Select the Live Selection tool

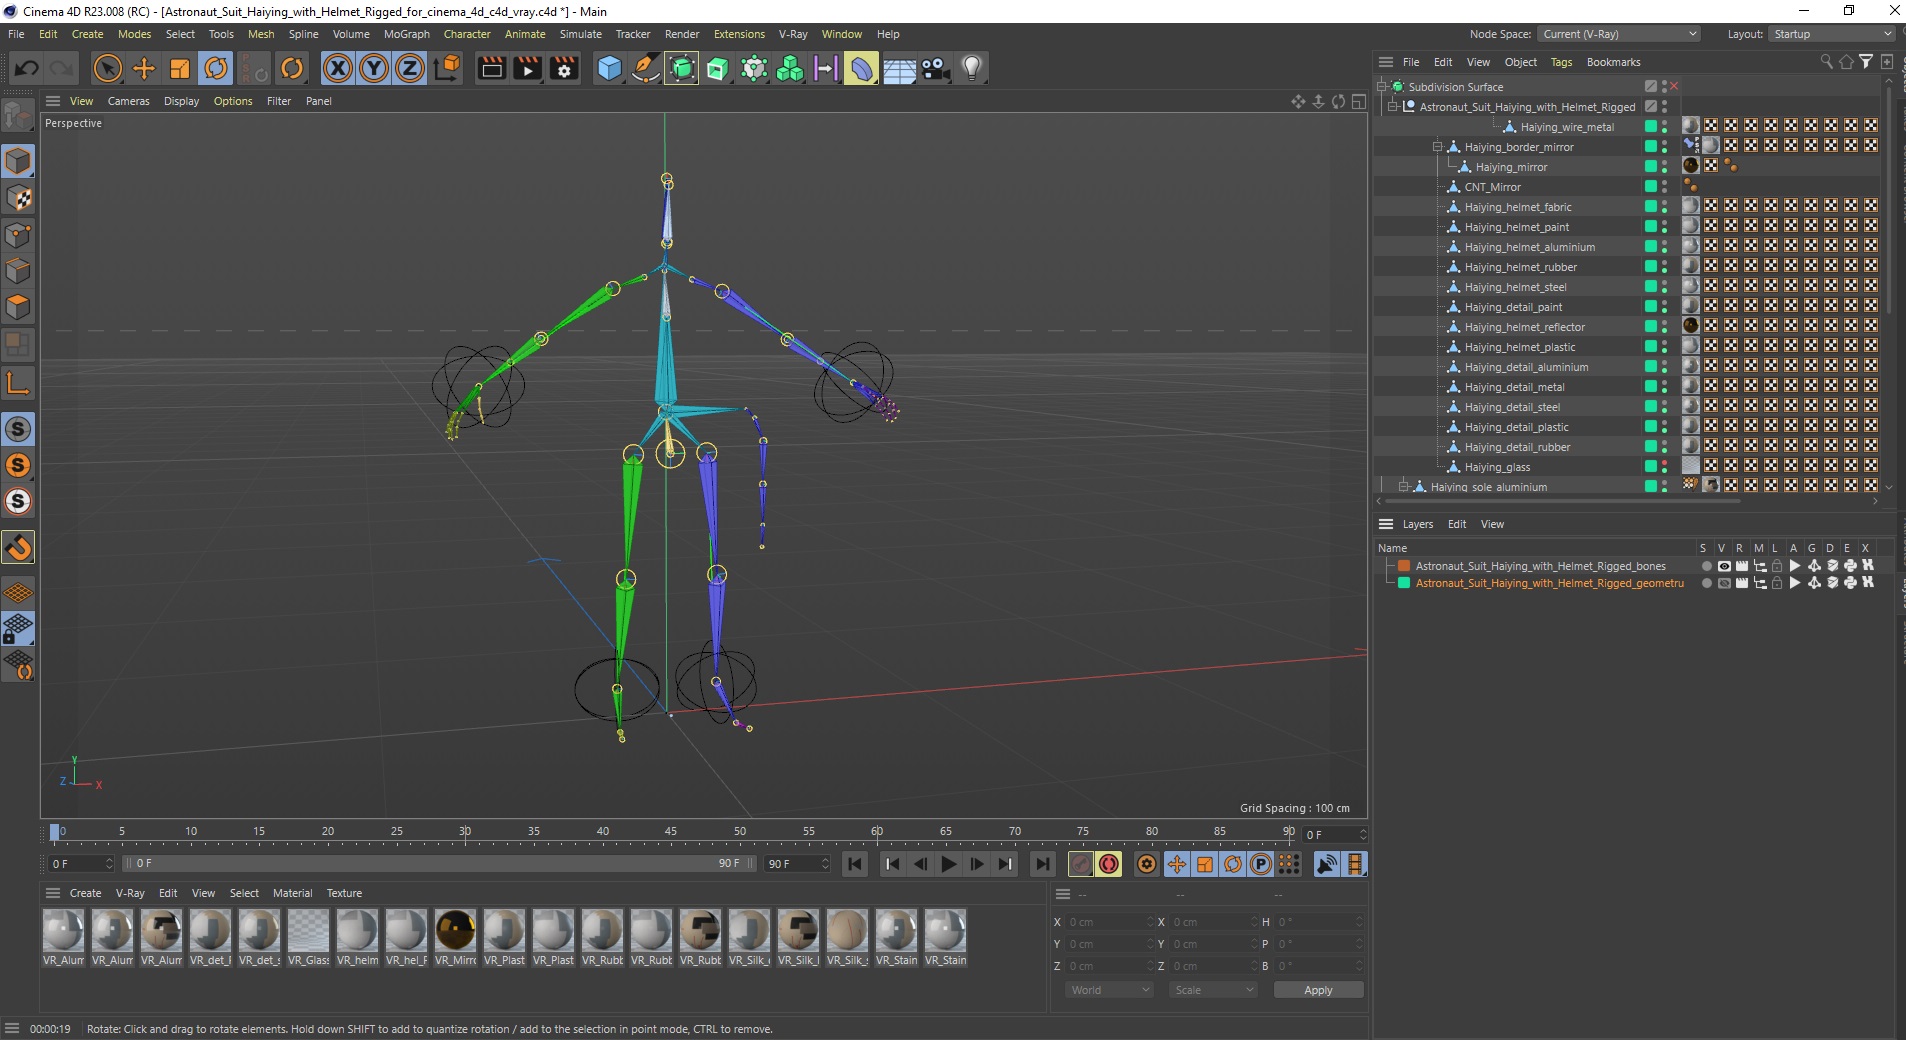pyautogui.click(x=107, y=68)
